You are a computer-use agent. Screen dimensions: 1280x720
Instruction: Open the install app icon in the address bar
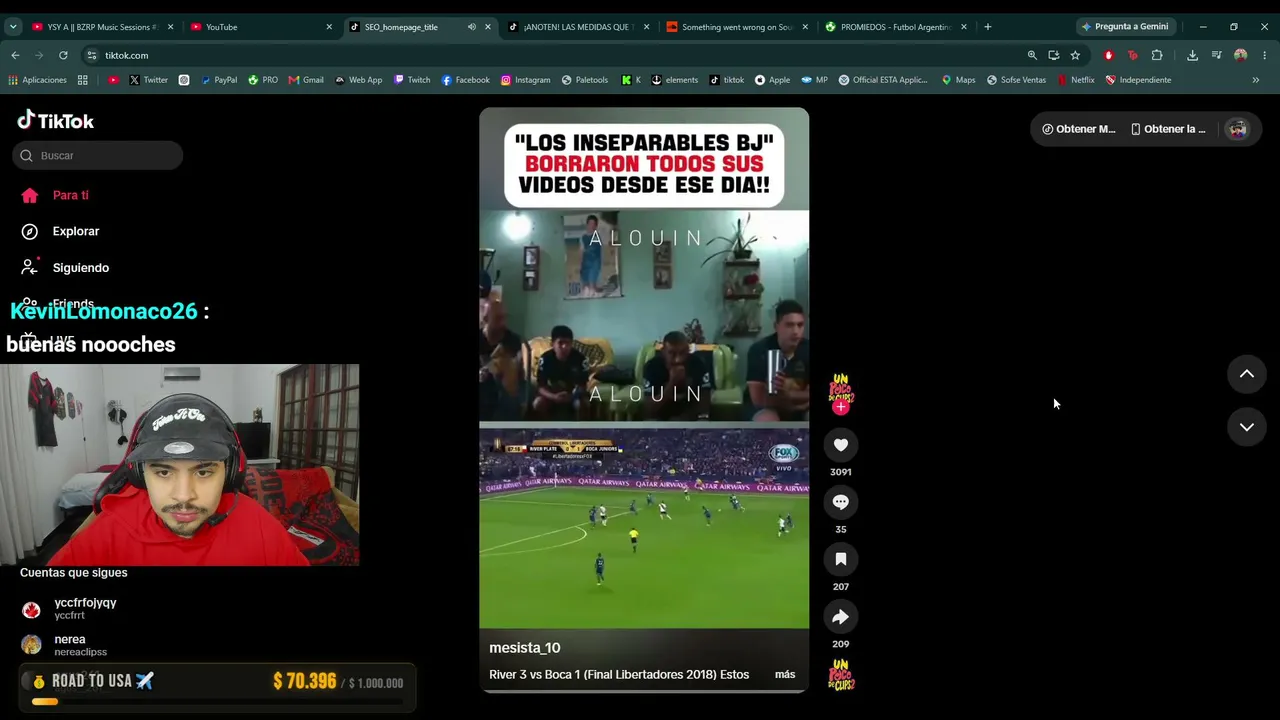click(x=1053, y=55)
